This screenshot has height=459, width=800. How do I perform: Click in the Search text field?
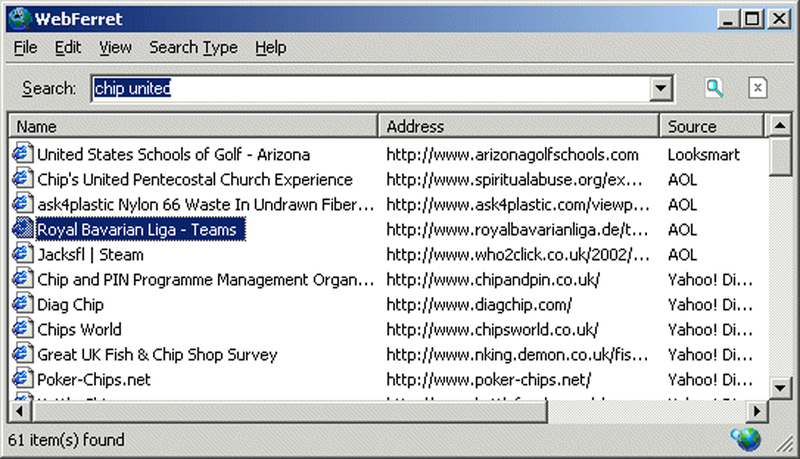click(371, 88)
